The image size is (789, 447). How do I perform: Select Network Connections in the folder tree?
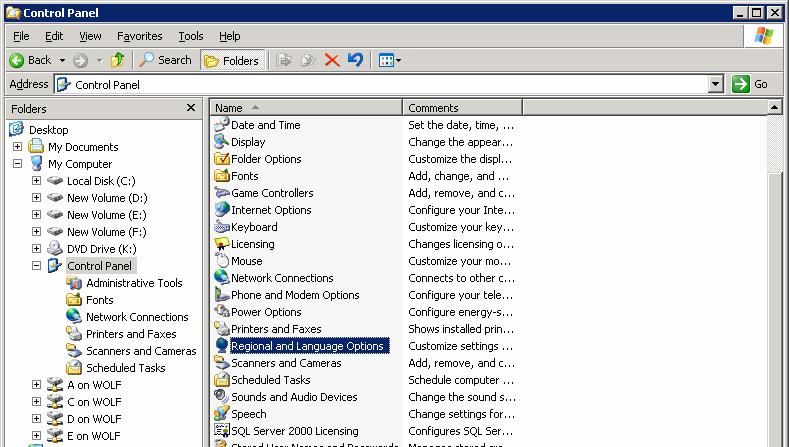coord(137,317)
